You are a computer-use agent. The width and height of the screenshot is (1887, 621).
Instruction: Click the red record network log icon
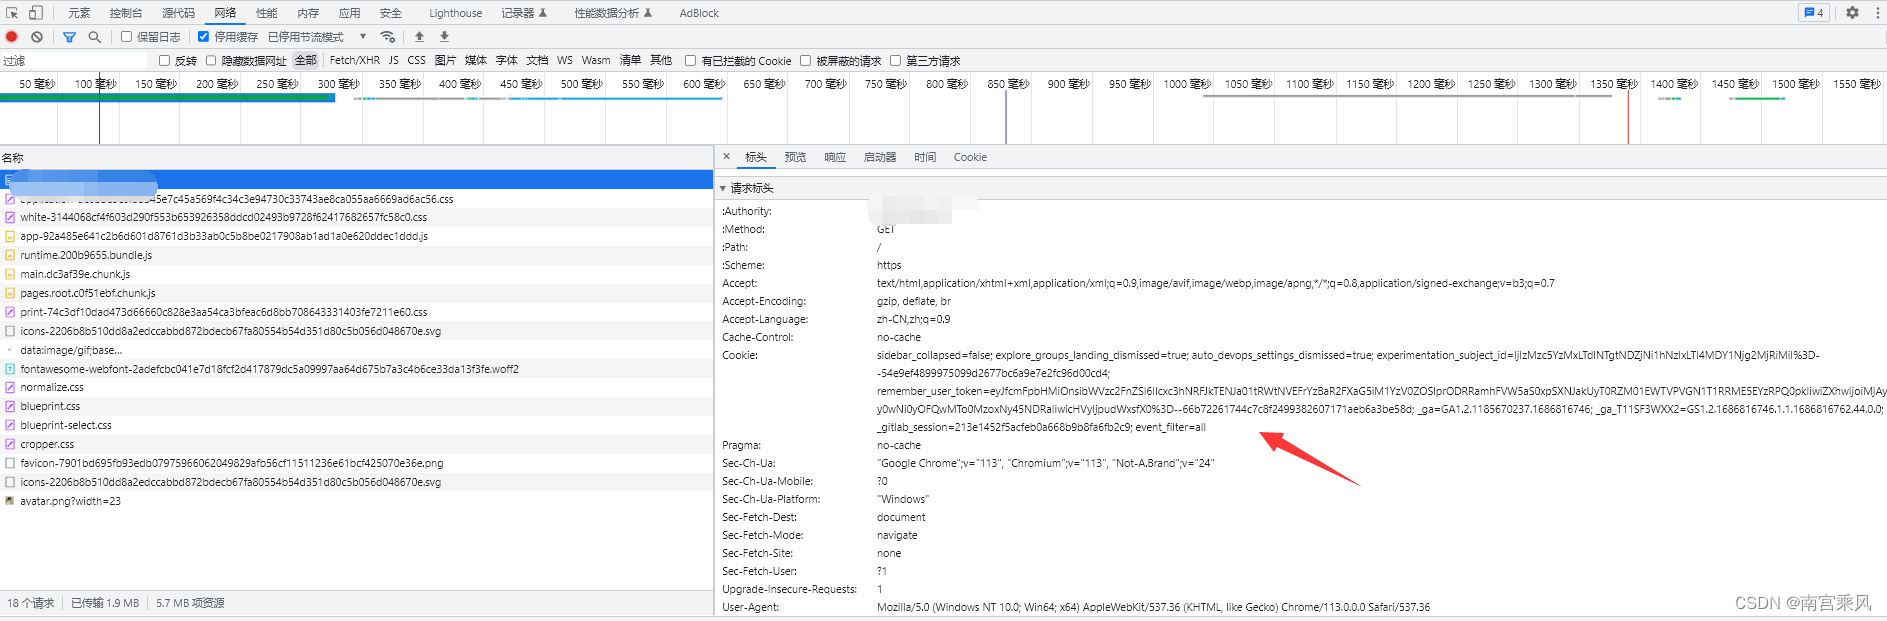coord(12,37)
